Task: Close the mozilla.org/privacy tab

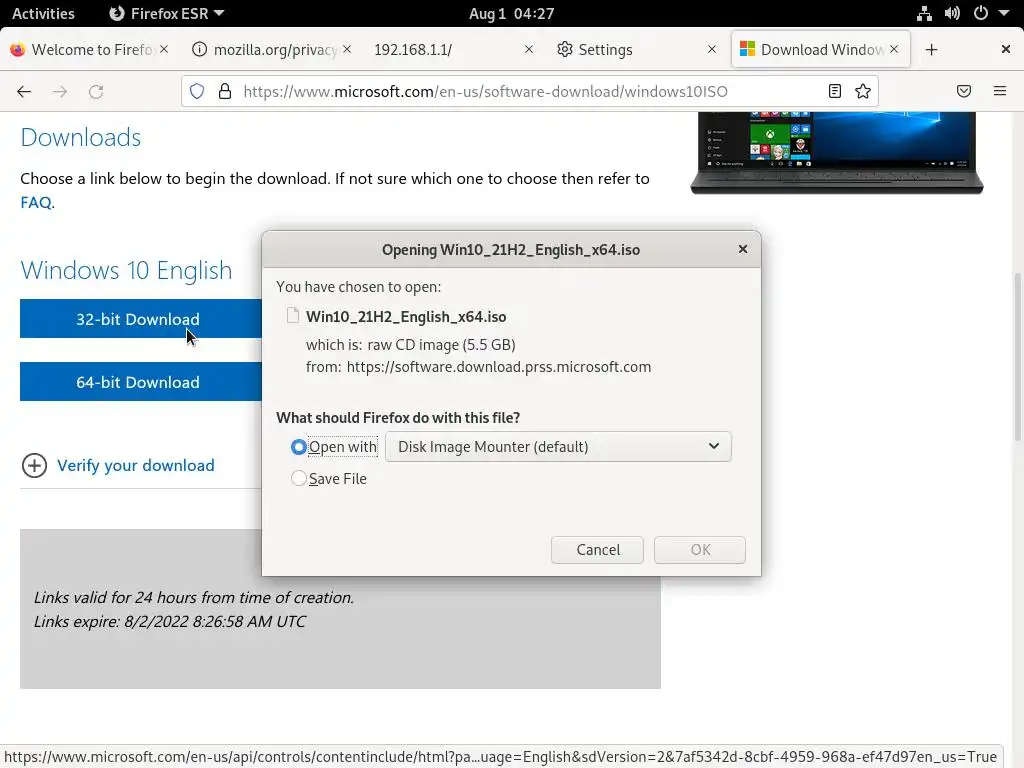Action: tap(347, 49)
